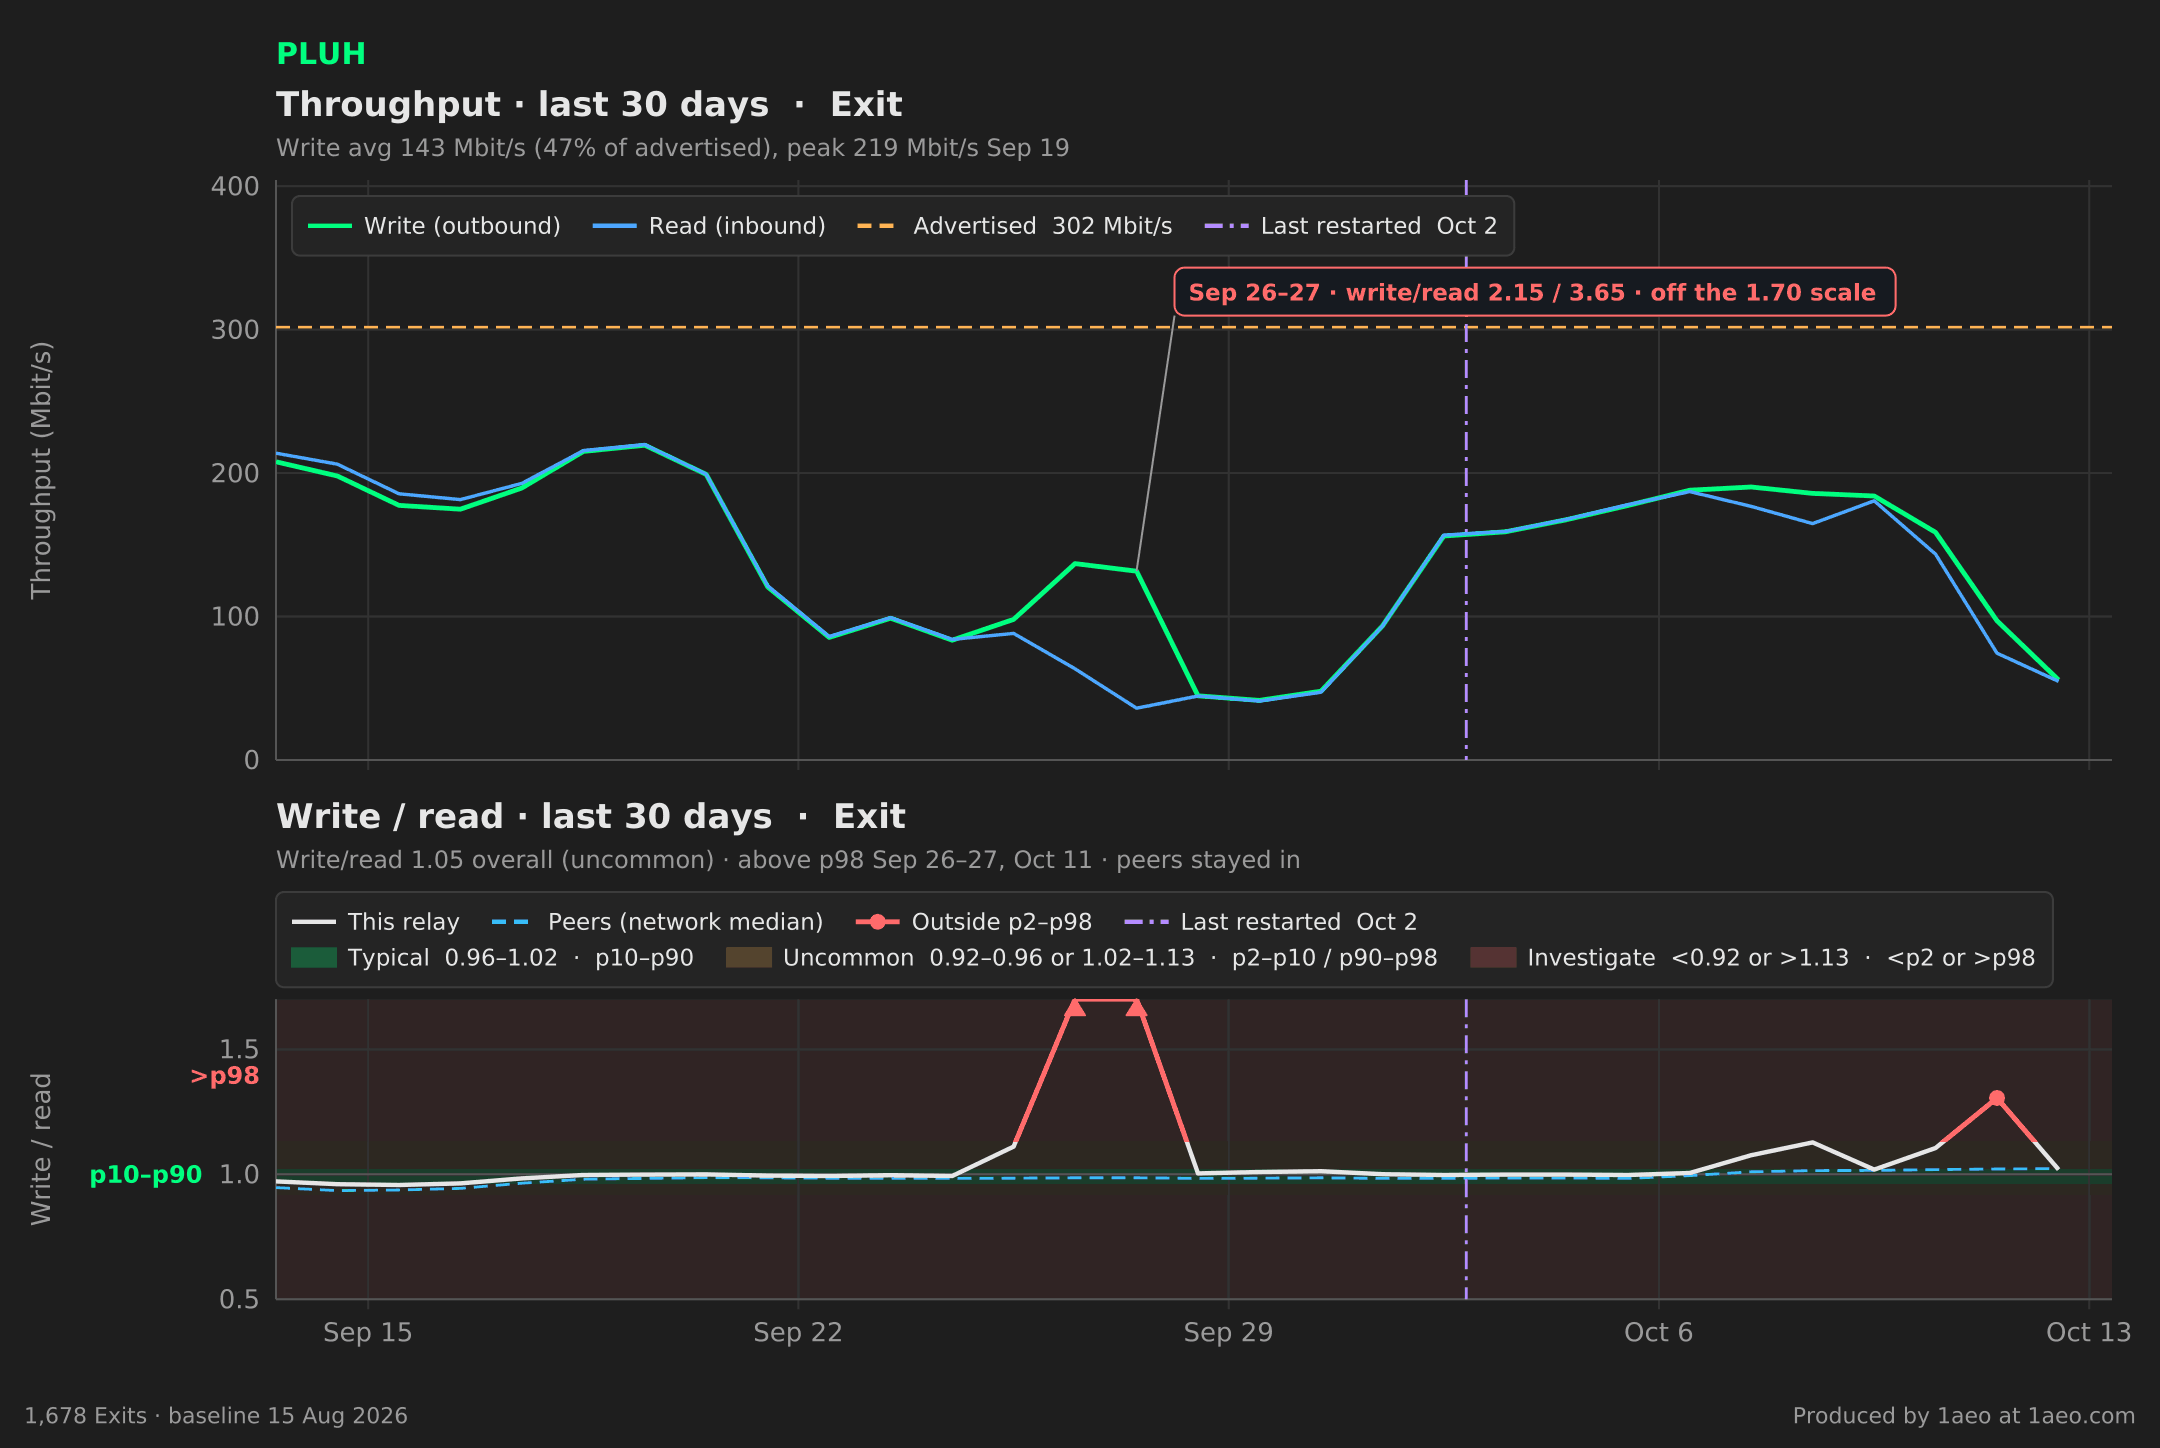Click the 400 y-axis tick label
The height and width of the screenshot is (1448, 2160).
235,187
